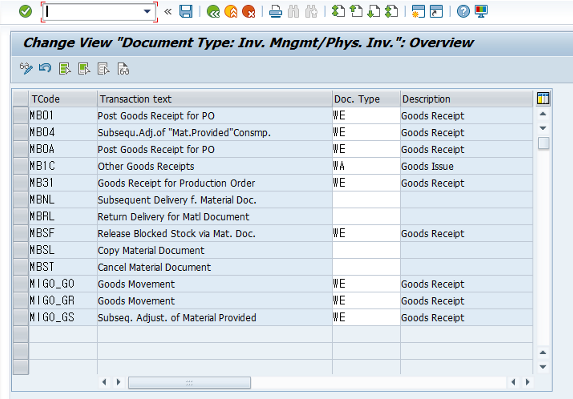Click the MIGO_GS transaction code

pos(52,317)
